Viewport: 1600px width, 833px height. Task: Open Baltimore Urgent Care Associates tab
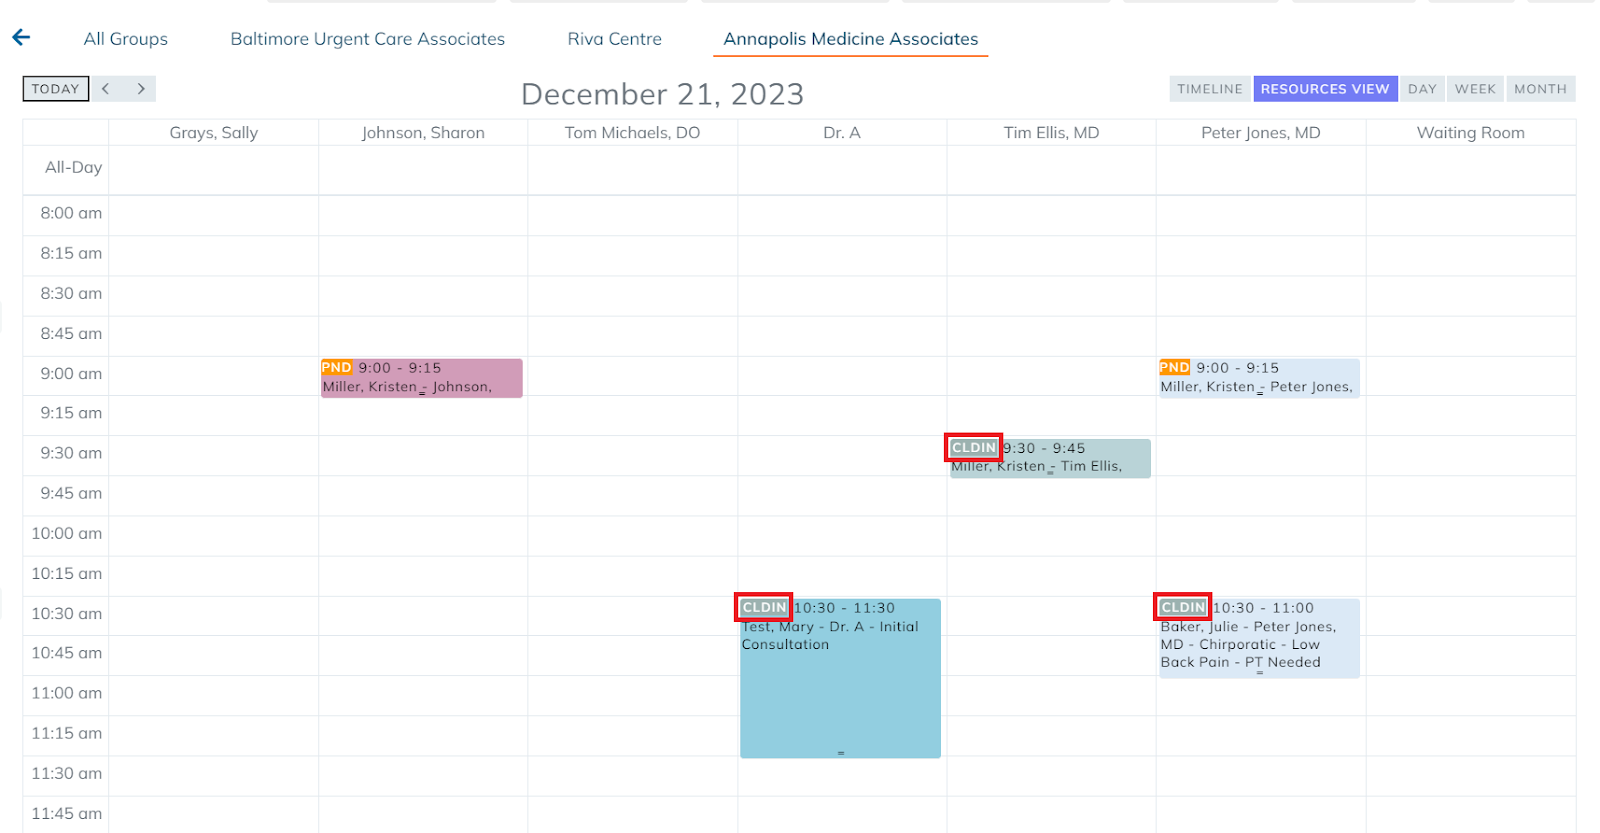coord(367,39)
